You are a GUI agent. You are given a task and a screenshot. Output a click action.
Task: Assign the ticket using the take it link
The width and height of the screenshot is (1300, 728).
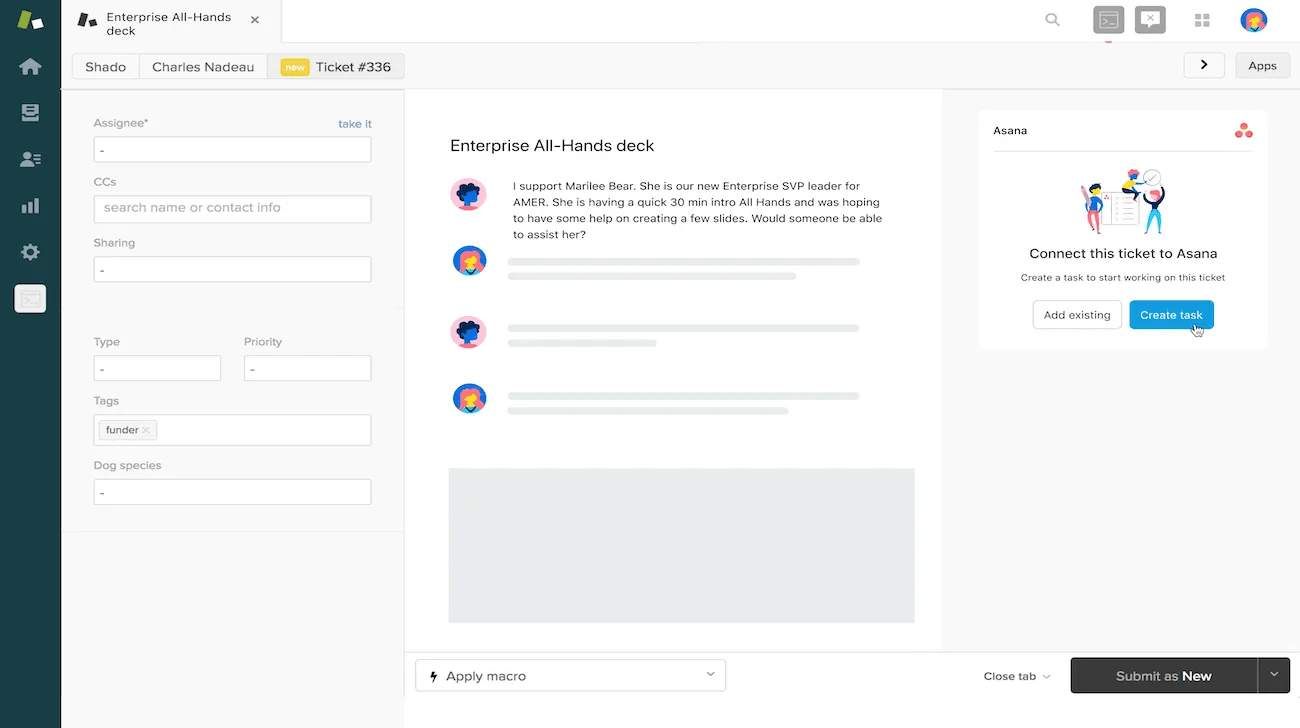[355, 123]
